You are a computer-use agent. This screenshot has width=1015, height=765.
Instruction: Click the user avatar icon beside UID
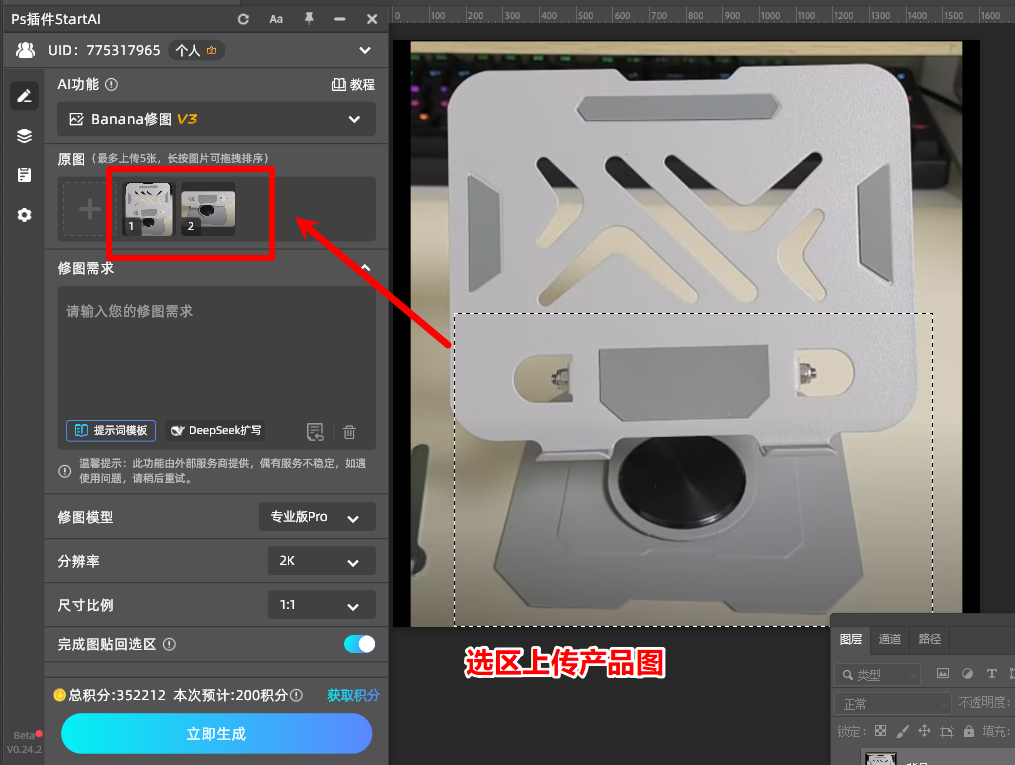point(25,50)
